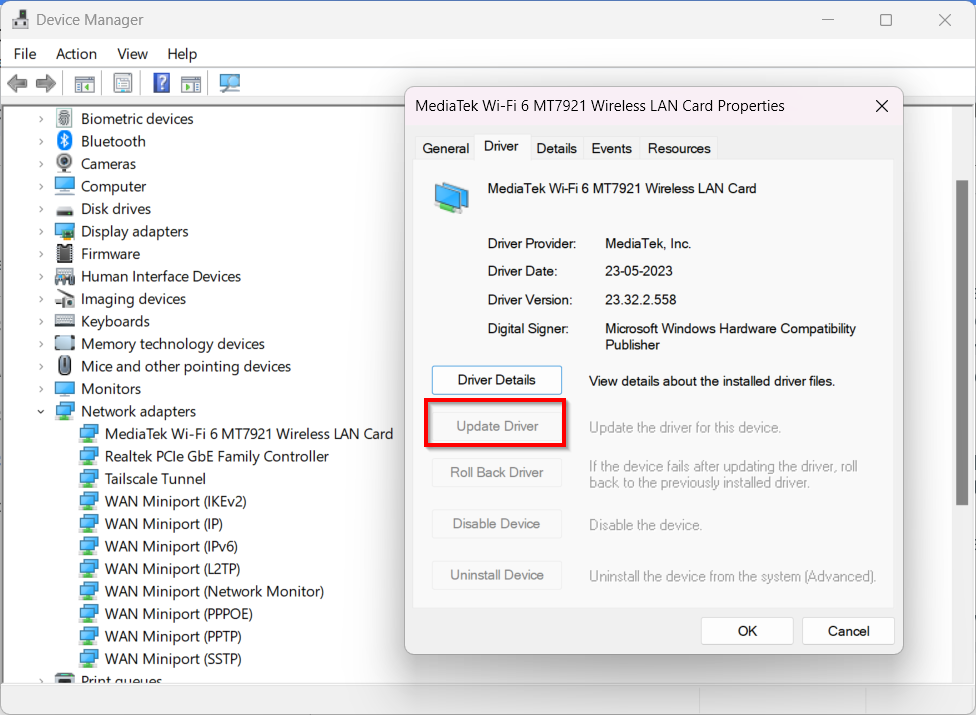Open the View menu
This screenshot has height=715, width=976.
click(x=132, y=54)
